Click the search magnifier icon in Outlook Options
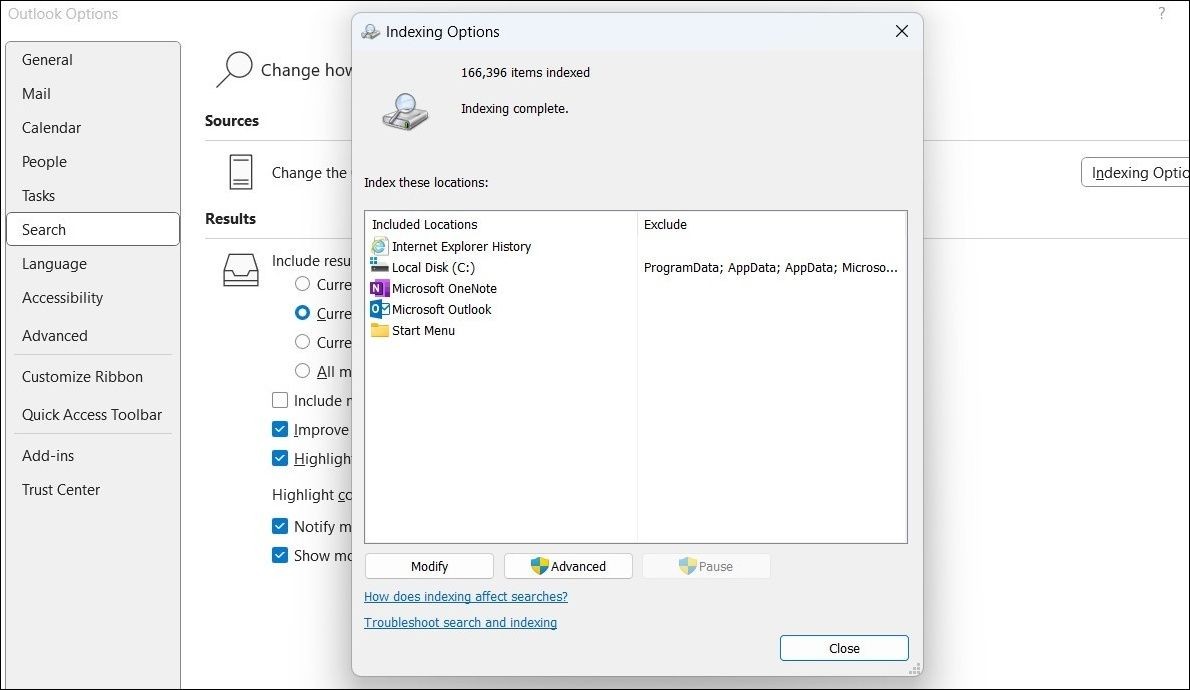The height and width of the screenshot is (690, 1190). coord(235,70)
